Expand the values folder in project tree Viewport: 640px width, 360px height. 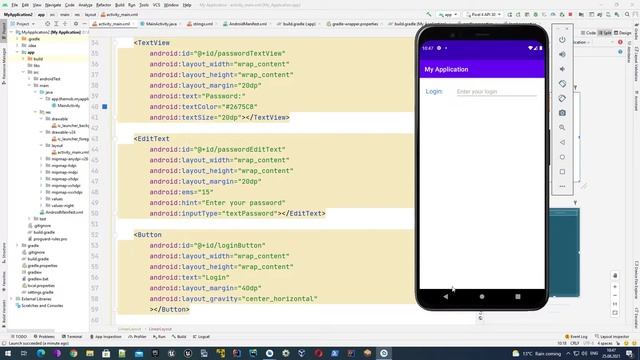coord(41,199)
